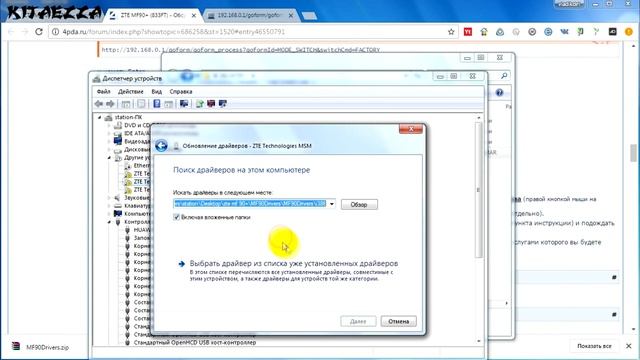Open the Файл menu
This screenshot has height=360, width=640.
(104, 91)
